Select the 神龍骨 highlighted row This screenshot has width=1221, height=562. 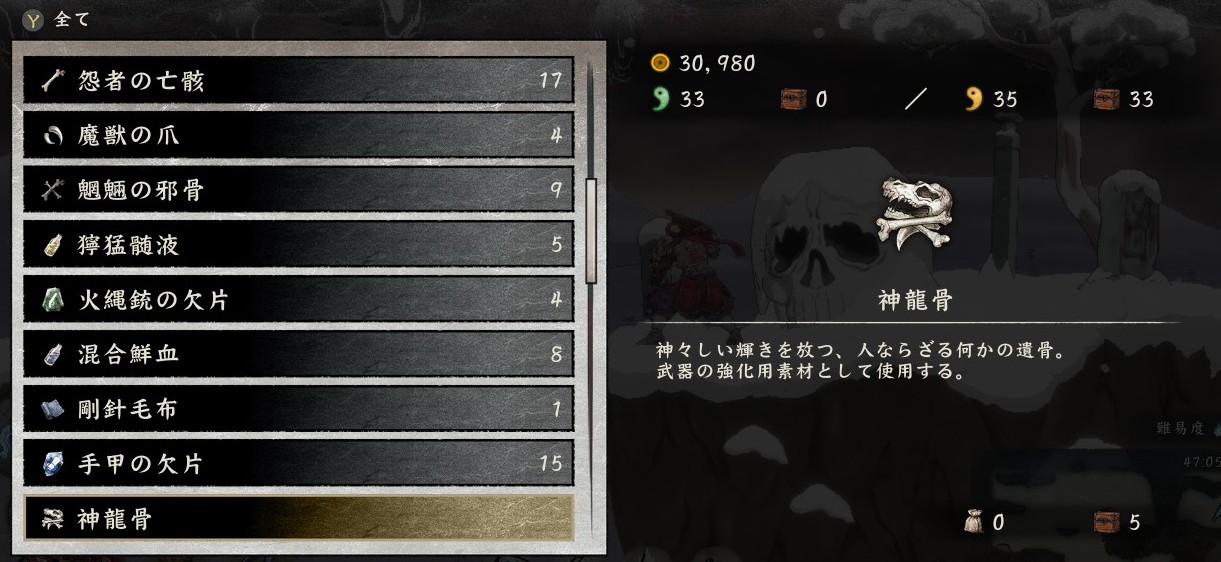(299, 519)
